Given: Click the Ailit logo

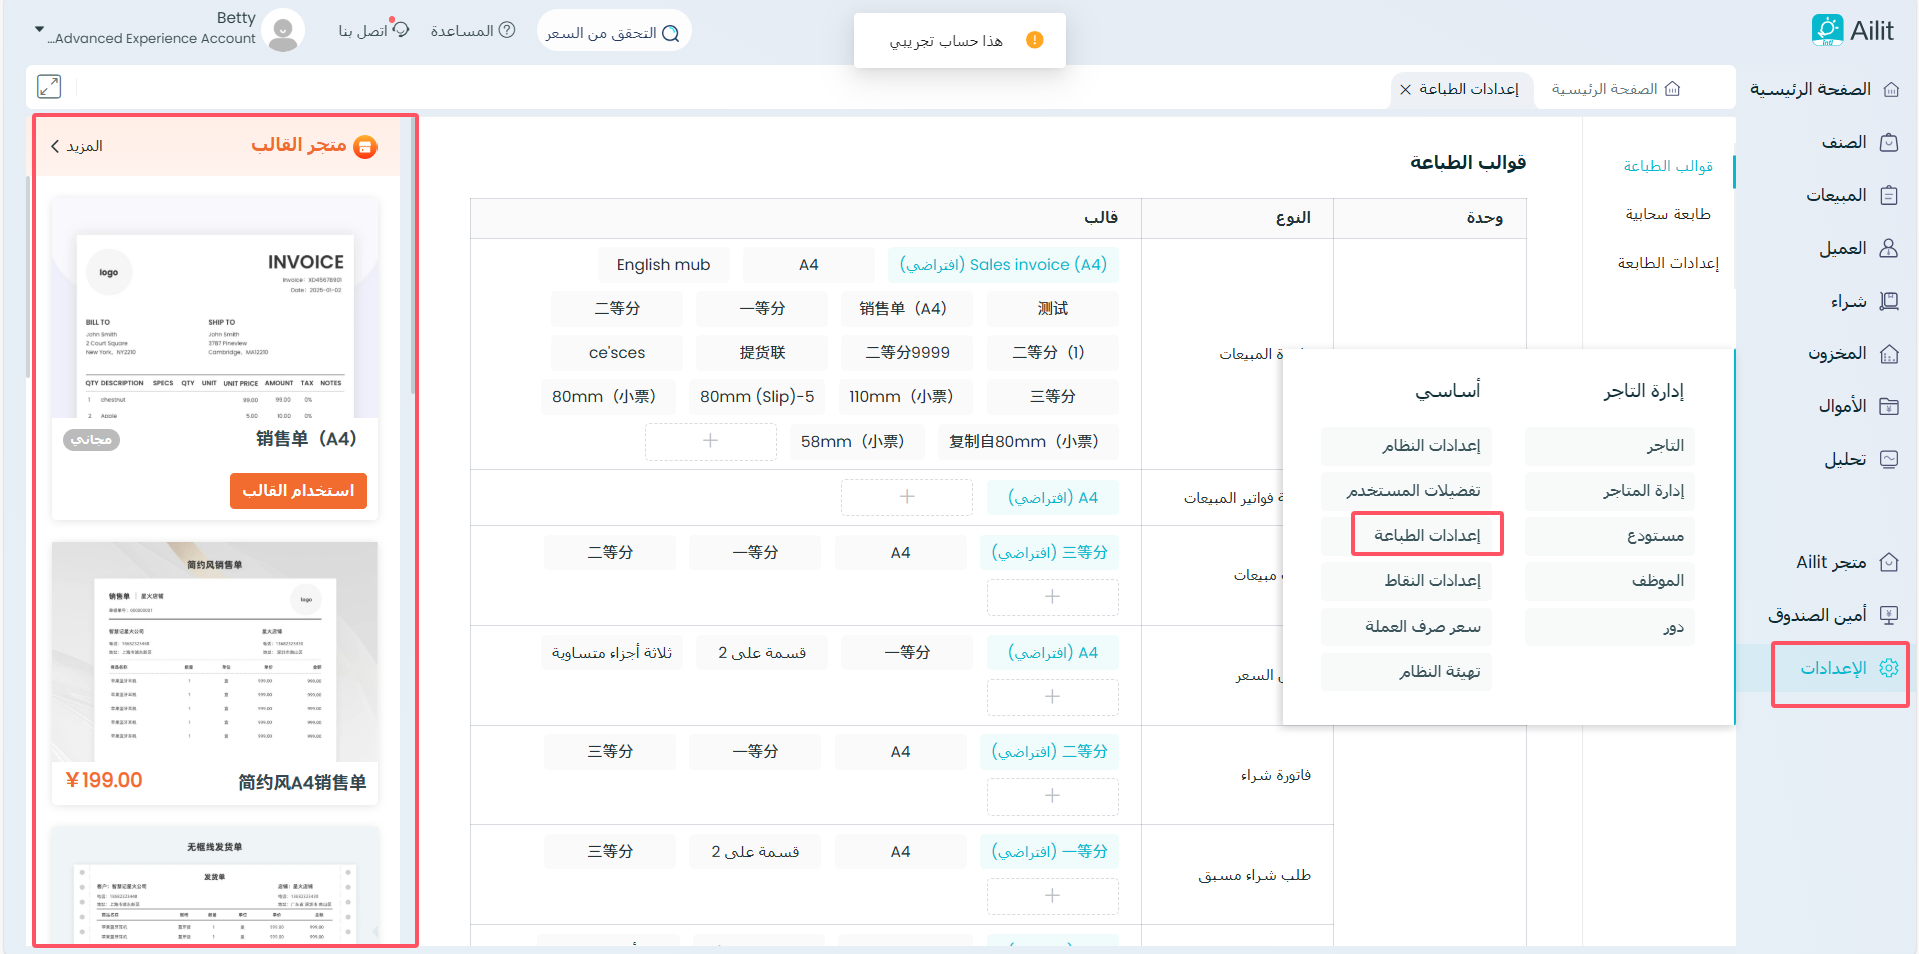Looking at the screenshot, I should pyautogui.click(x=1852, y=30).
